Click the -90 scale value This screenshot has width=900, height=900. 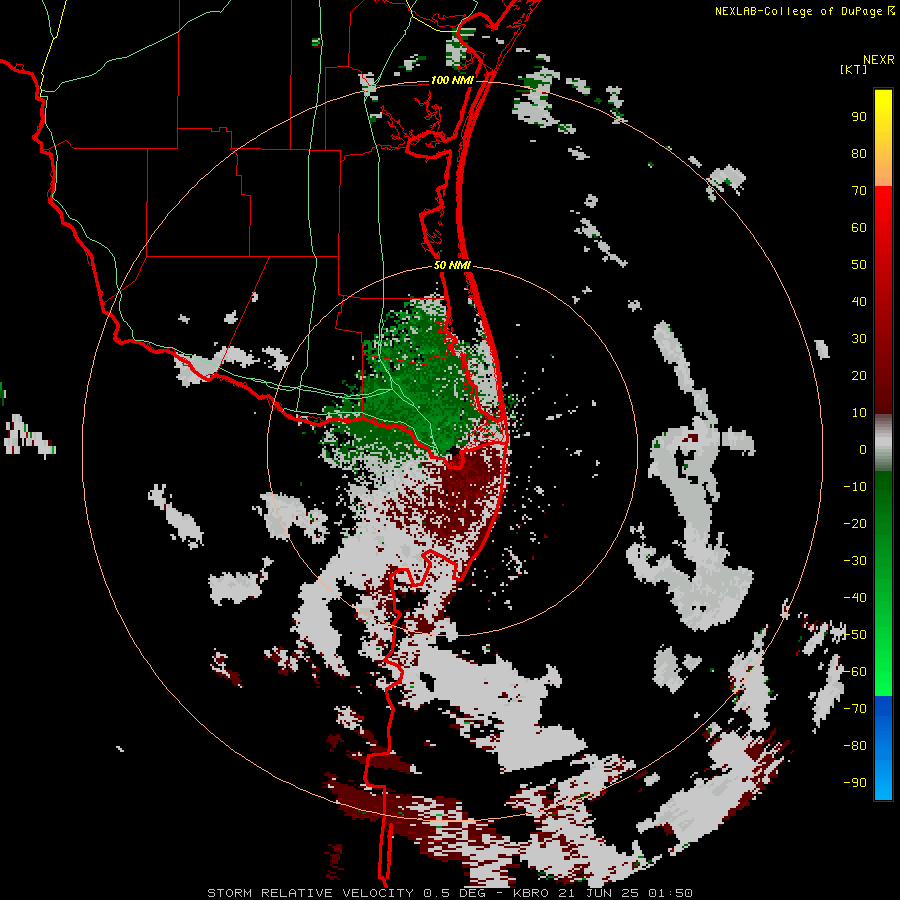coord(855,783)
